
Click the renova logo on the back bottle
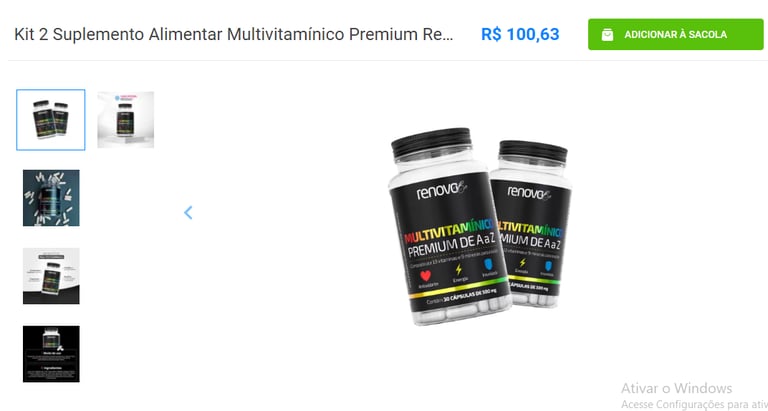click(529, 192)
